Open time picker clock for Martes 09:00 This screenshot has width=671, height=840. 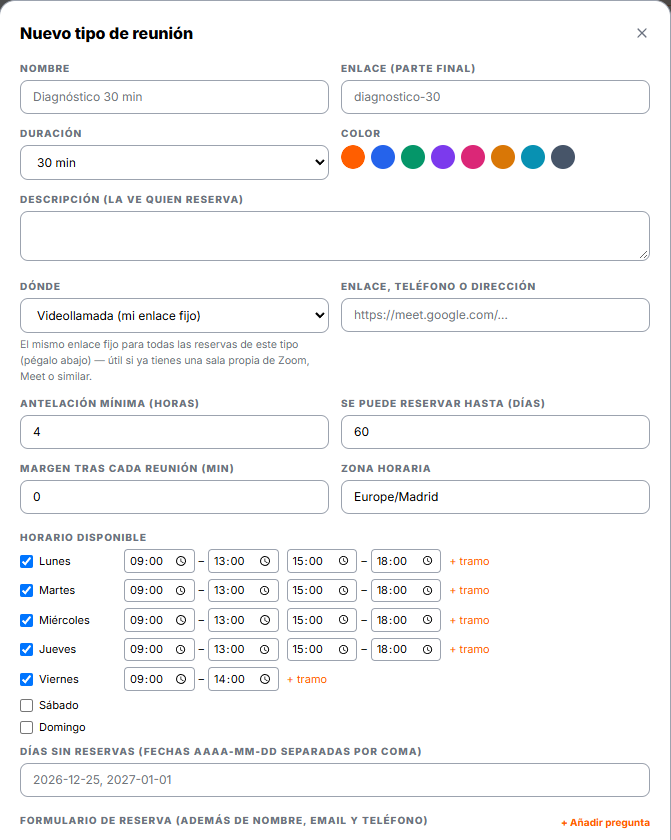(181, 590)
